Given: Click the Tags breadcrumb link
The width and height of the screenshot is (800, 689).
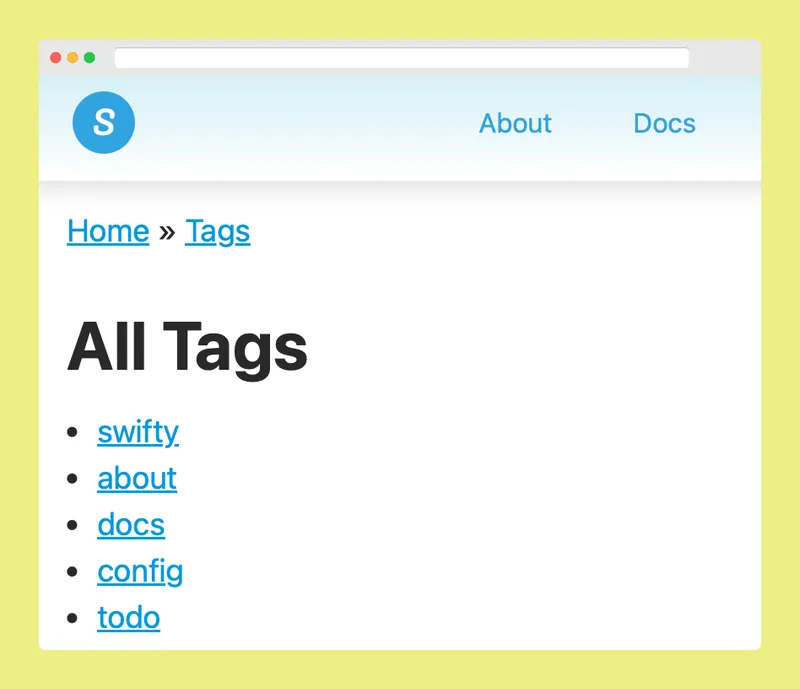Looking at the screenshot, I should pyautogui.click(x=217, y=231).
